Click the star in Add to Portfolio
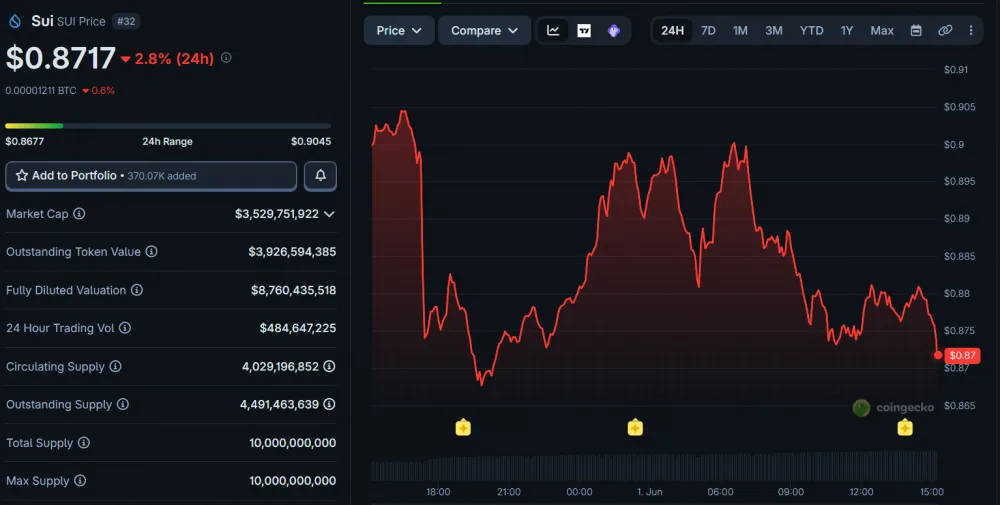 (x=22, y=175)
